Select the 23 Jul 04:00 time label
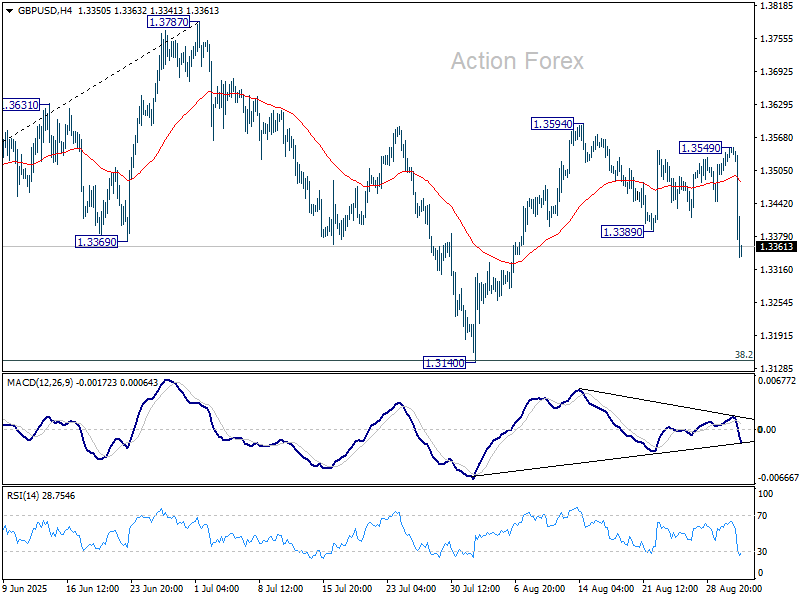Viewport: 800px width, 600px height. pos(411,589)
